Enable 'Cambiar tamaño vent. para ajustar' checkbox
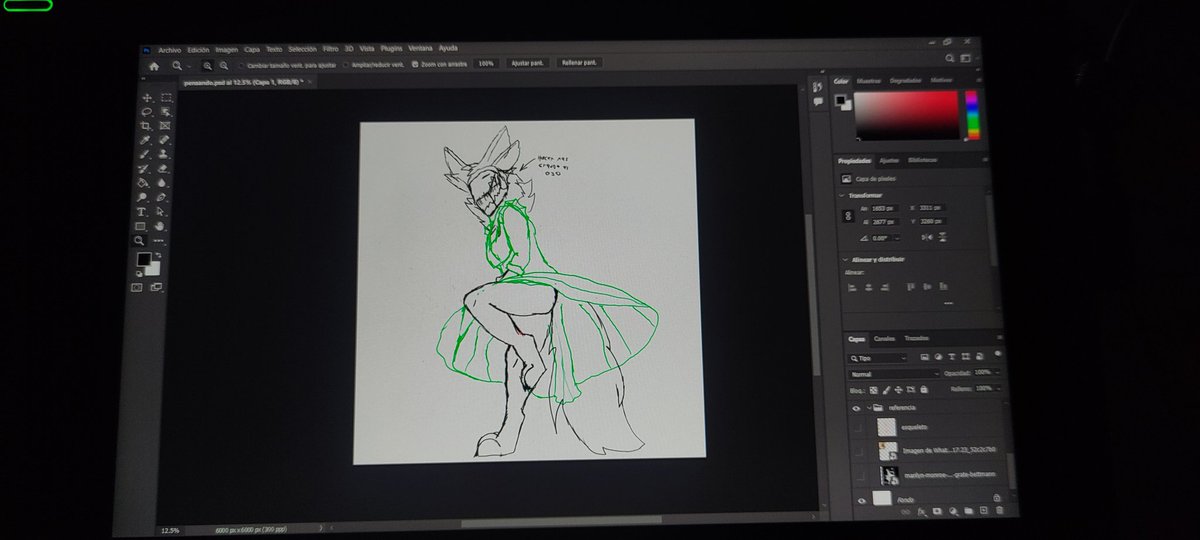 [x=242, y=65]
